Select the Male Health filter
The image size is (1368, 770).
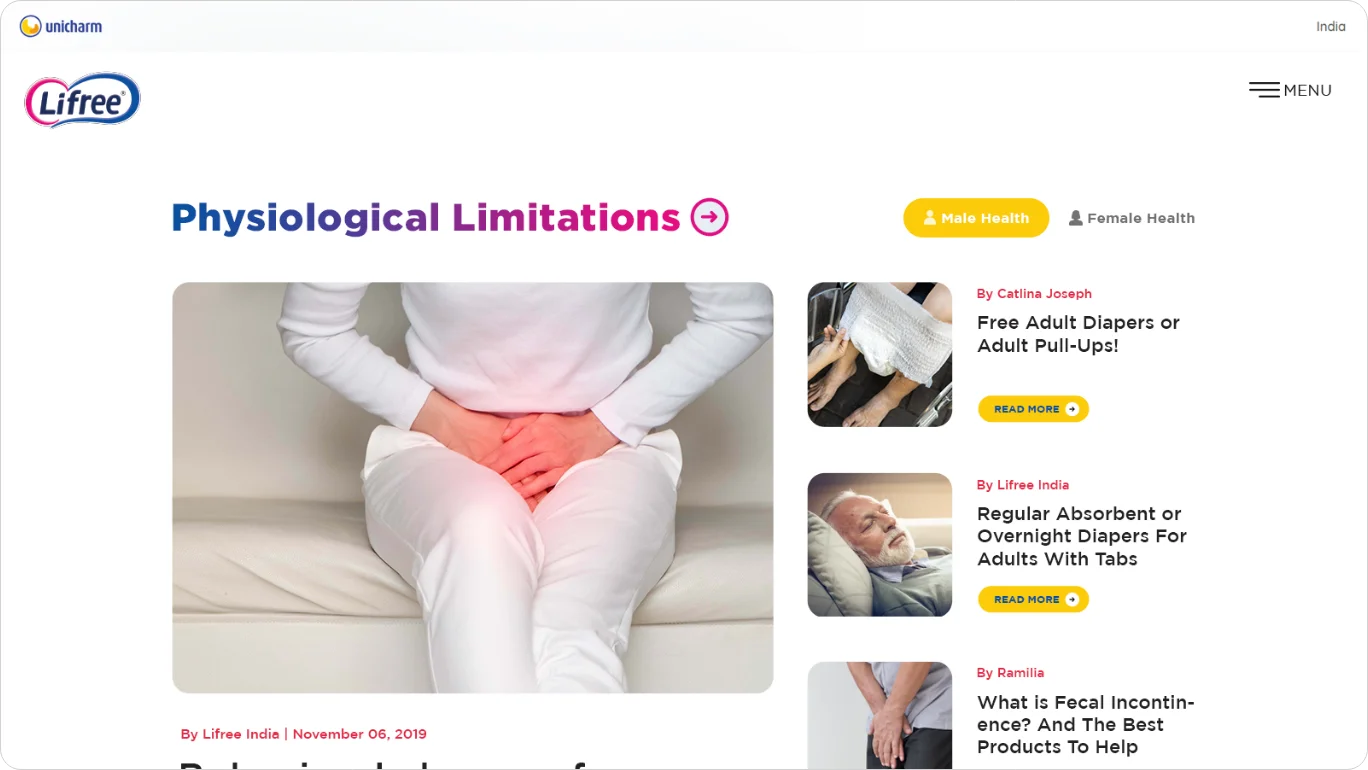[x=976, y=218]
